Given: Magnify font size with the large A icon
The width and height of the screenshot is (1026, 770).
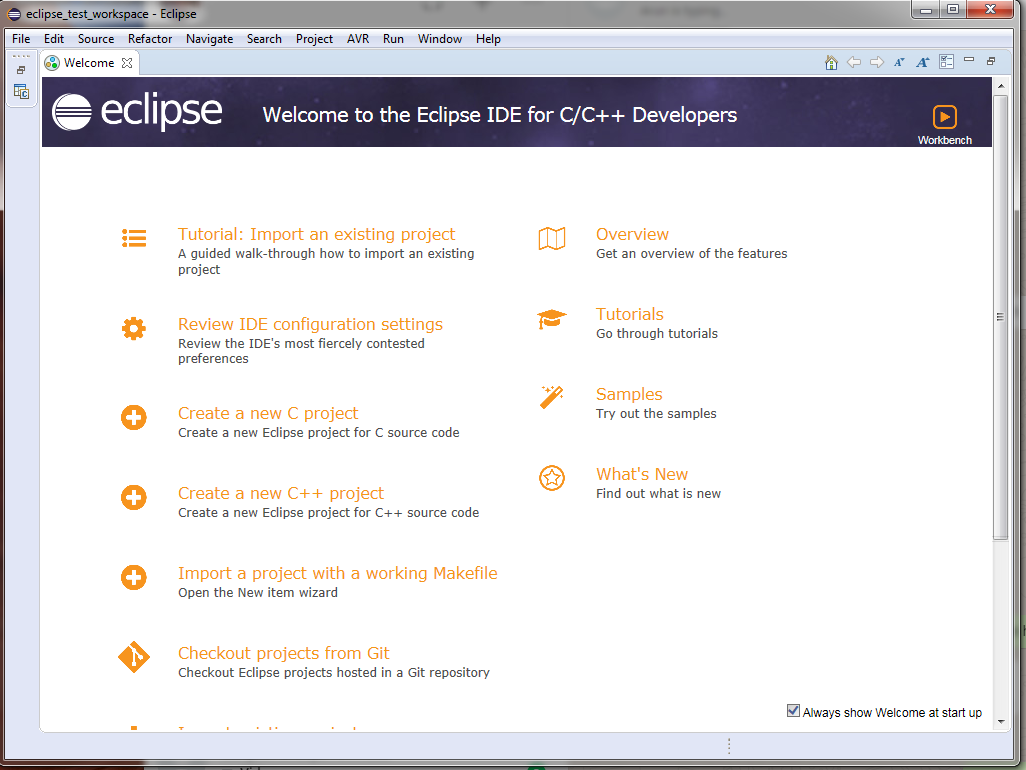Looking at the screenshot, I should [923, 62].
